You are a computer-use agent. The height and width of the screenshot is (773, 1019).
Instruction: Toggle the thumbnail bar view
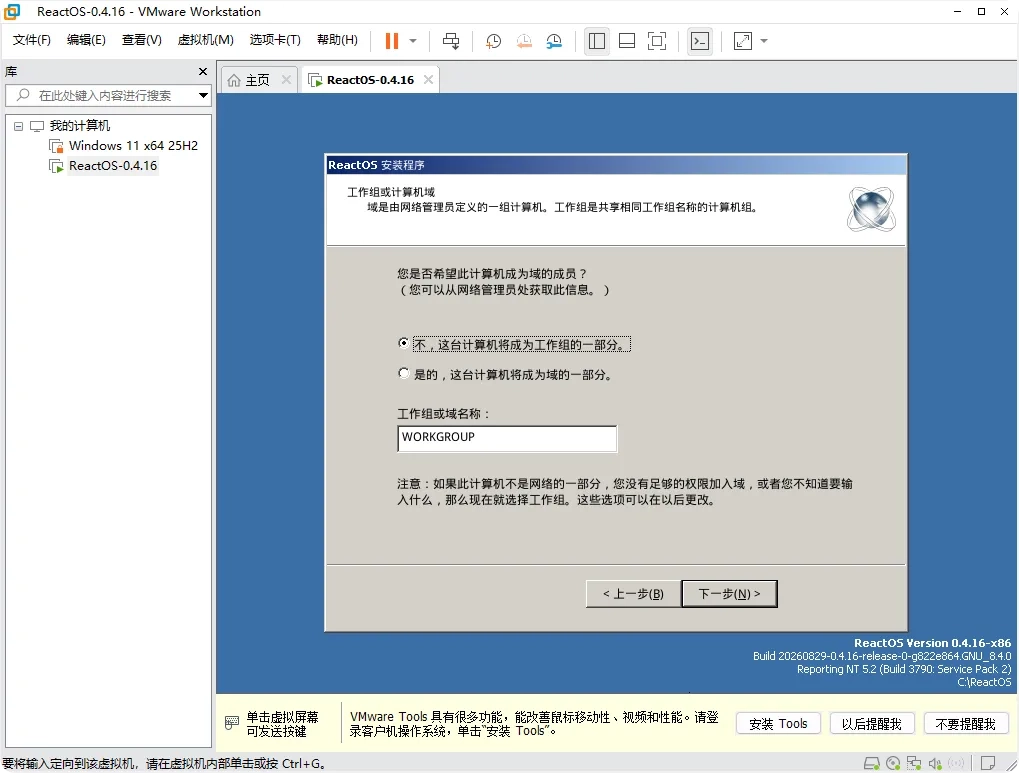click(x=626, y=41)
